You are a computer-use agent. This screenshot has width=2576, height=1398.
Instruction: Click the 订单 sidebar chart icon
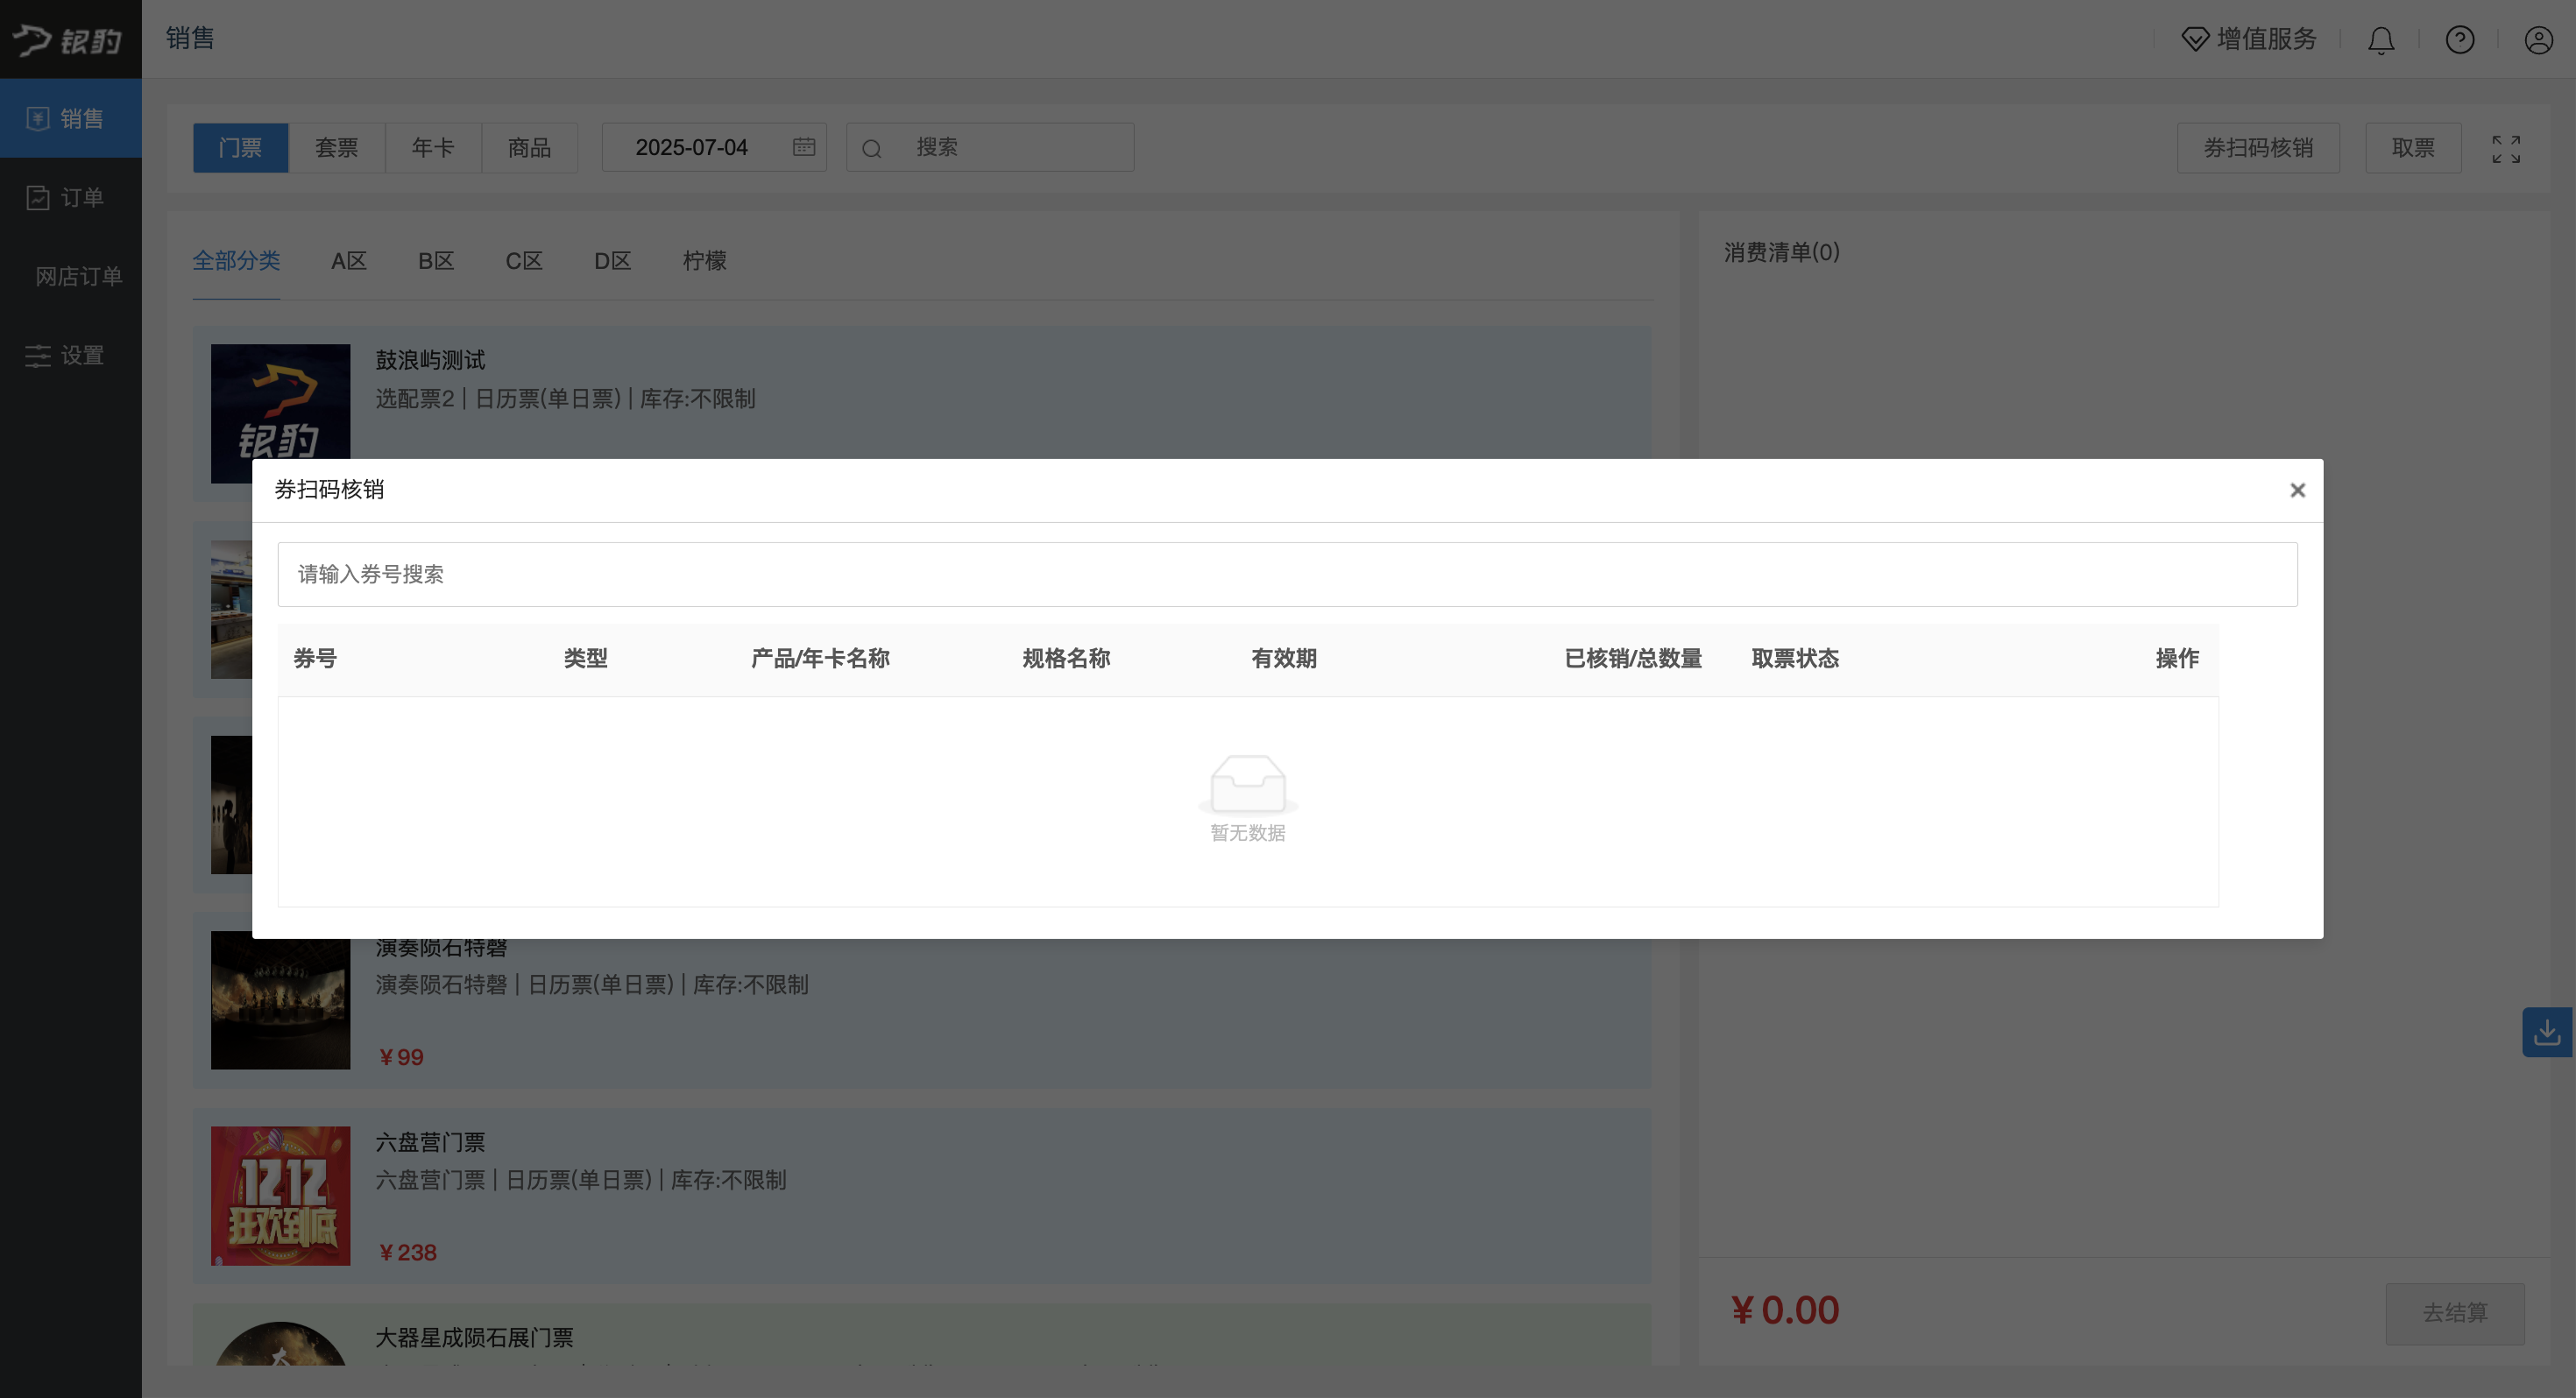37,197
